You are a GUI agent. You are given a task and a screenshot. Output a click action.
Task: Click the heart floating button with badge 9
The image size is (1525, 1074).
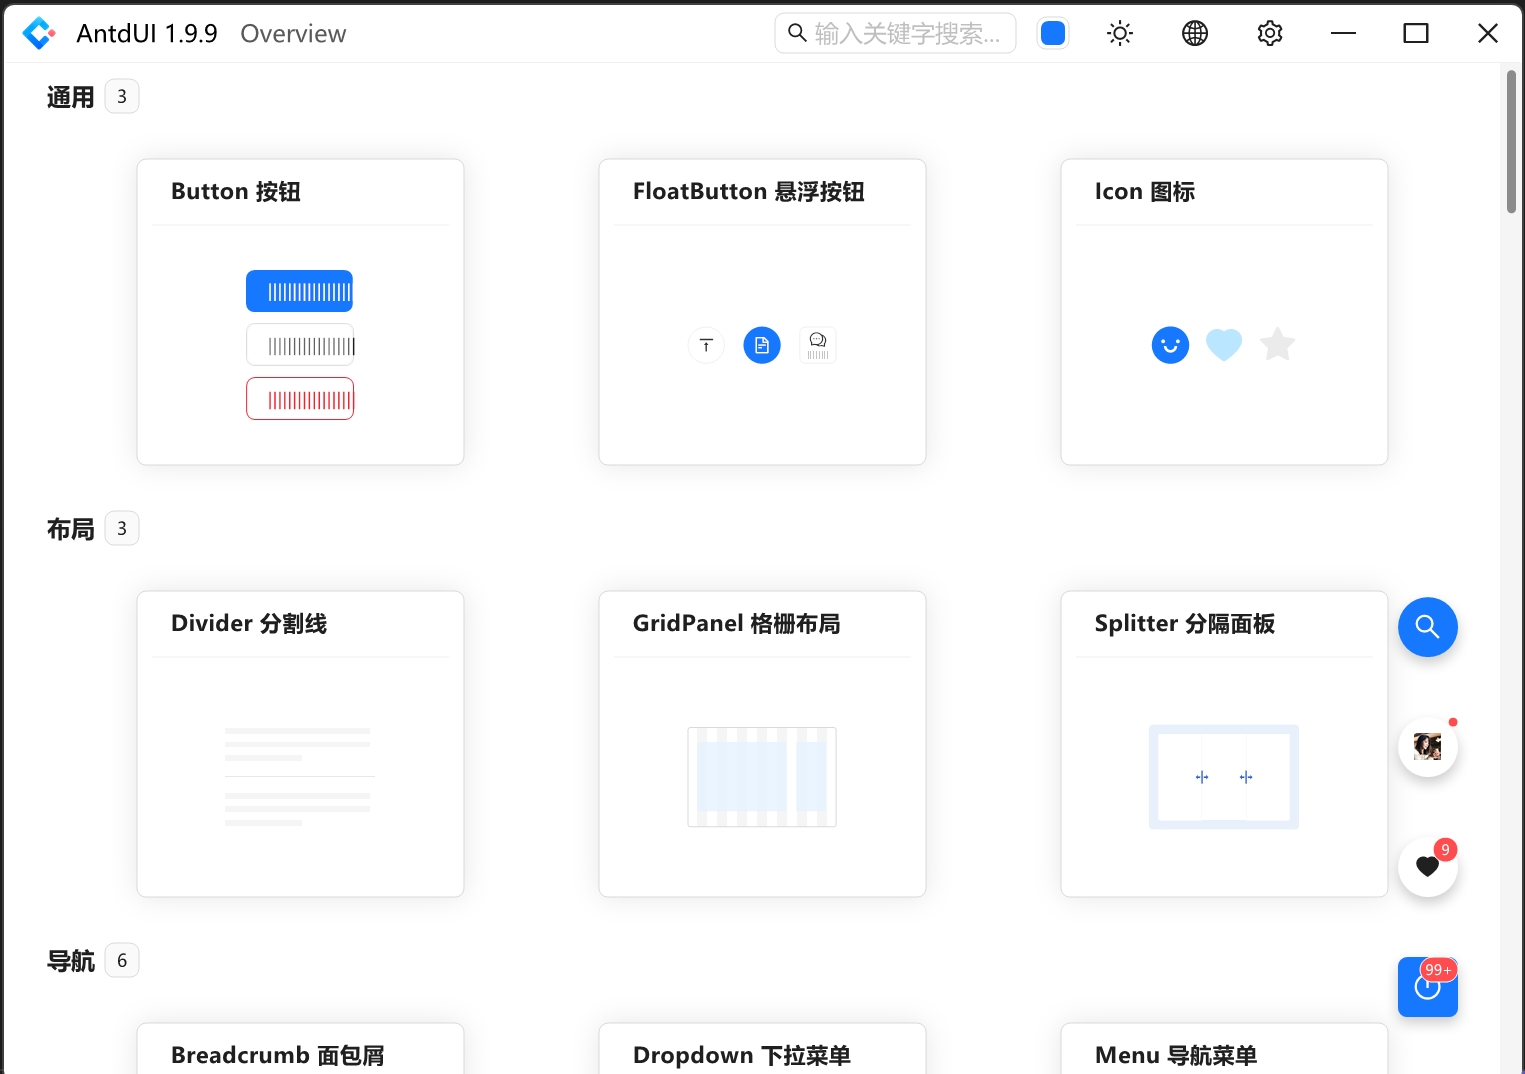pos(1427,866)
